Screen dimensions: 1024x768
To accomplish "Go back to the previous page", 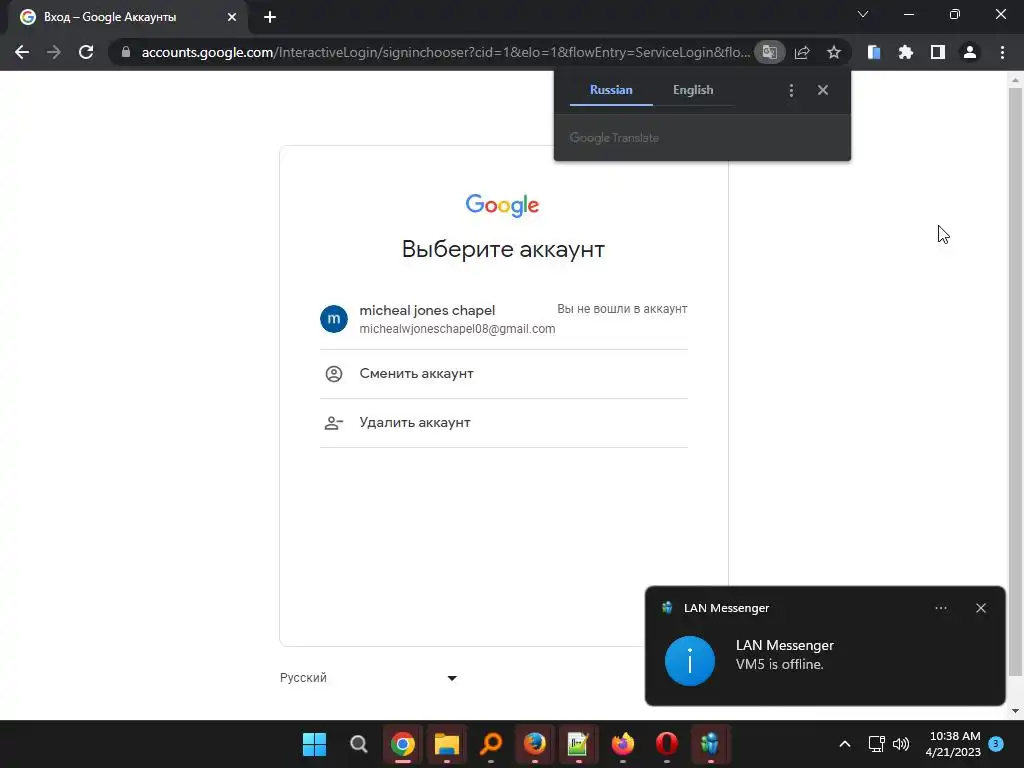I will (22, 52).
